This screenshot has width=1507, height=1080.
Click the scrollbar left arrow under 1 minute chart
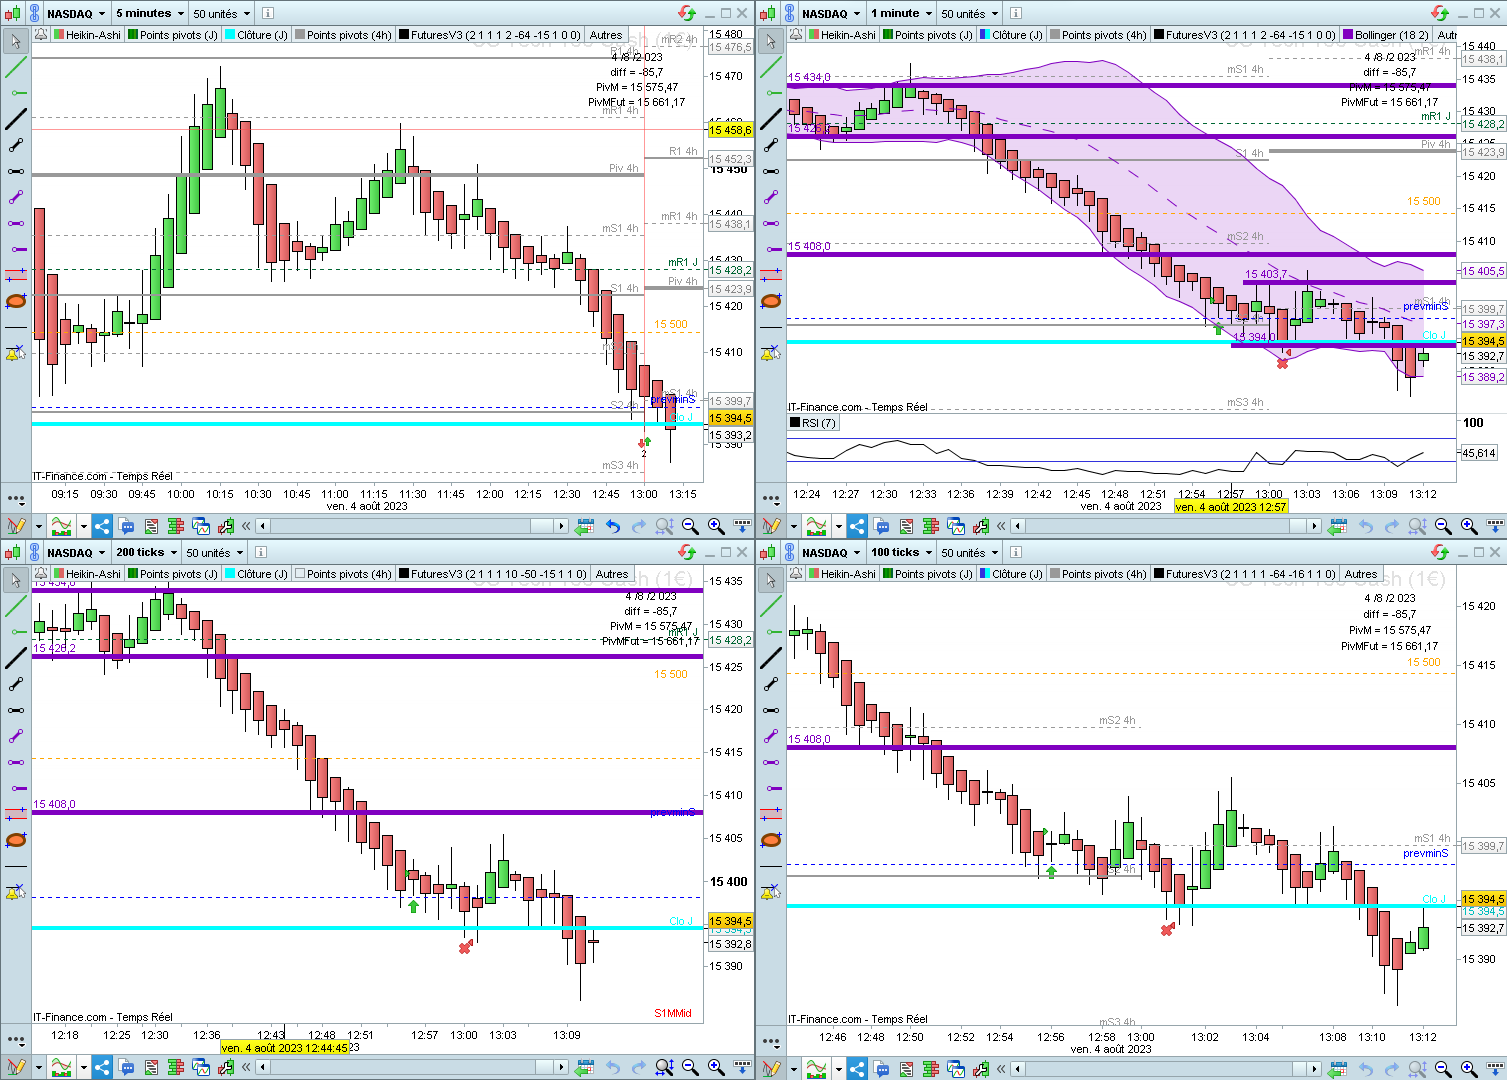click(1017, 526)
